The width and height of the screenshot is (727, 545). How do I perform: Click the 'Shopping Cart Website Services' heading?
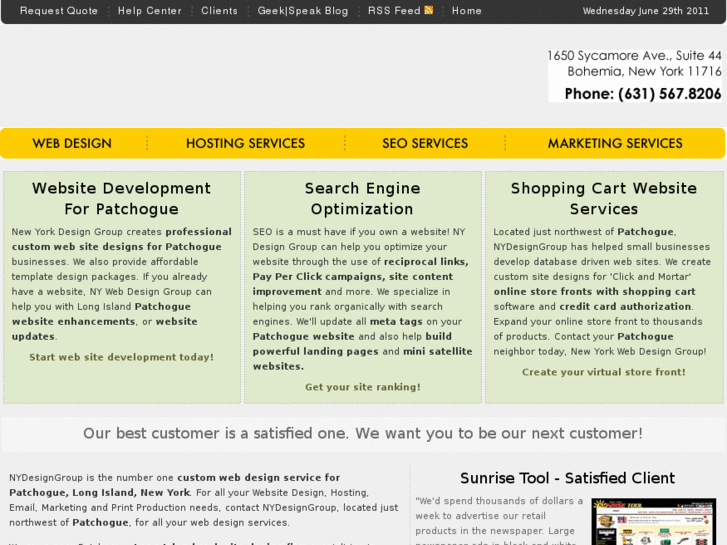[604, 199]
